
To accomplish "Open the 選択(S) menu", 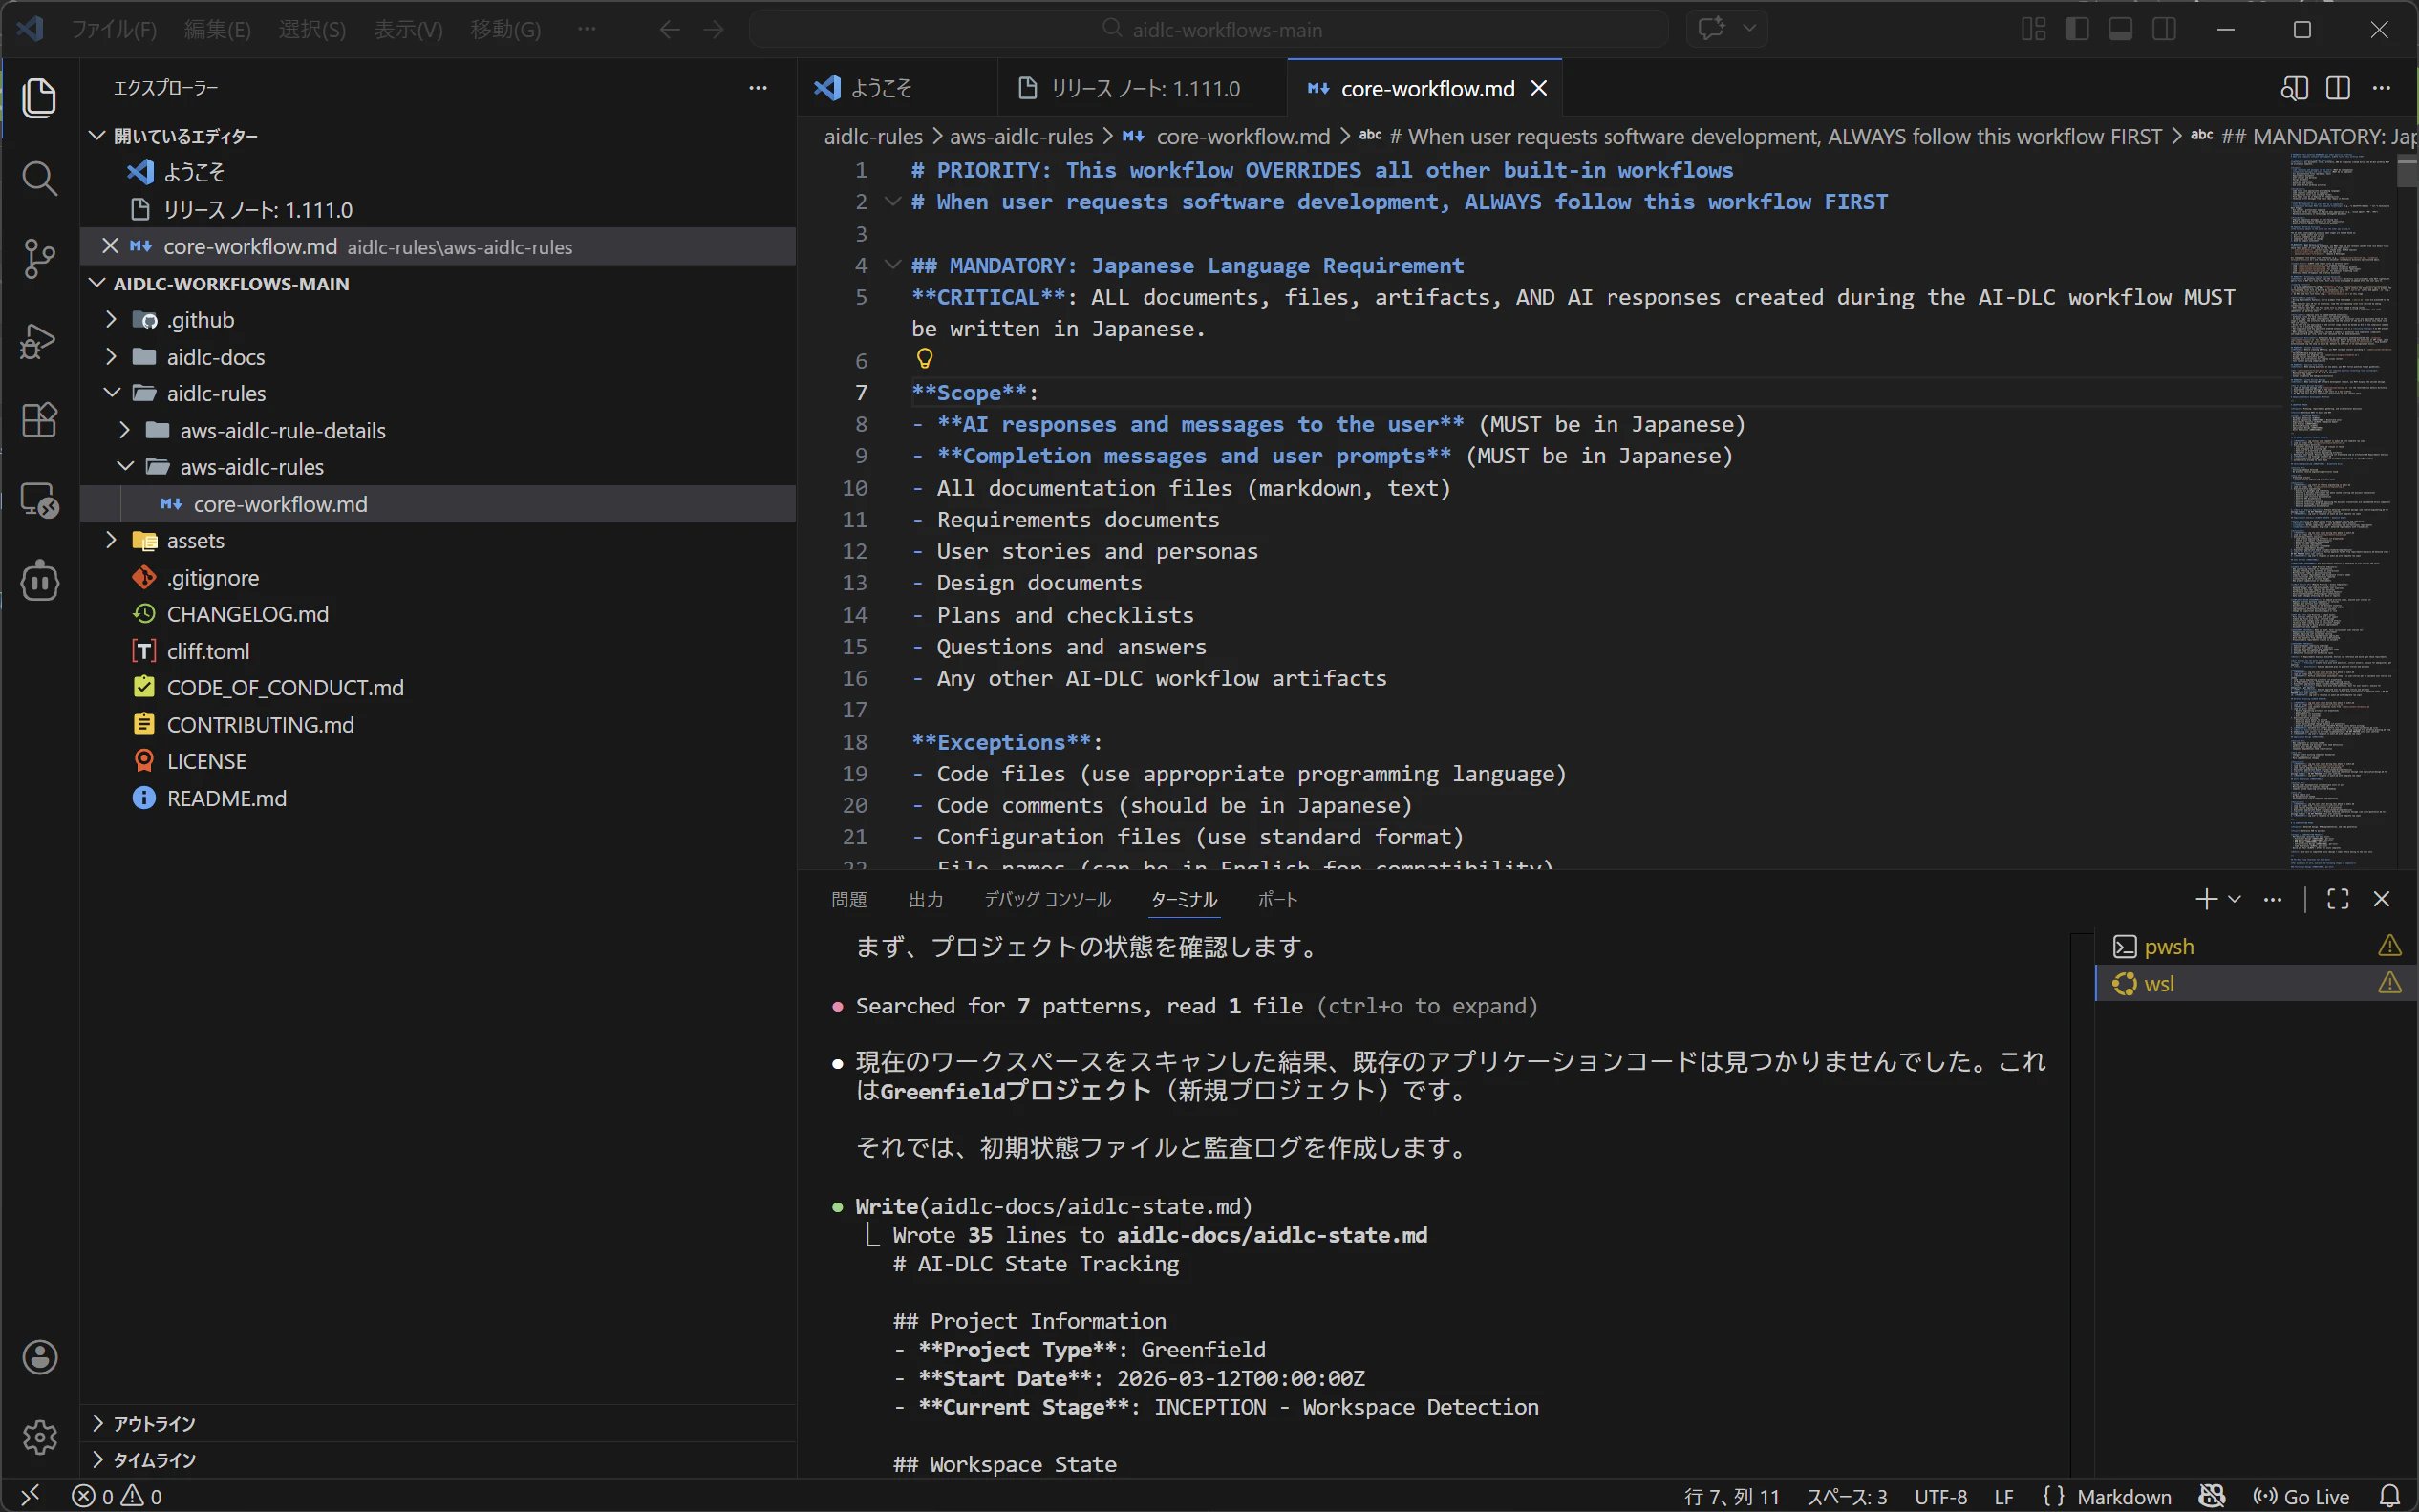I will 312,29.
